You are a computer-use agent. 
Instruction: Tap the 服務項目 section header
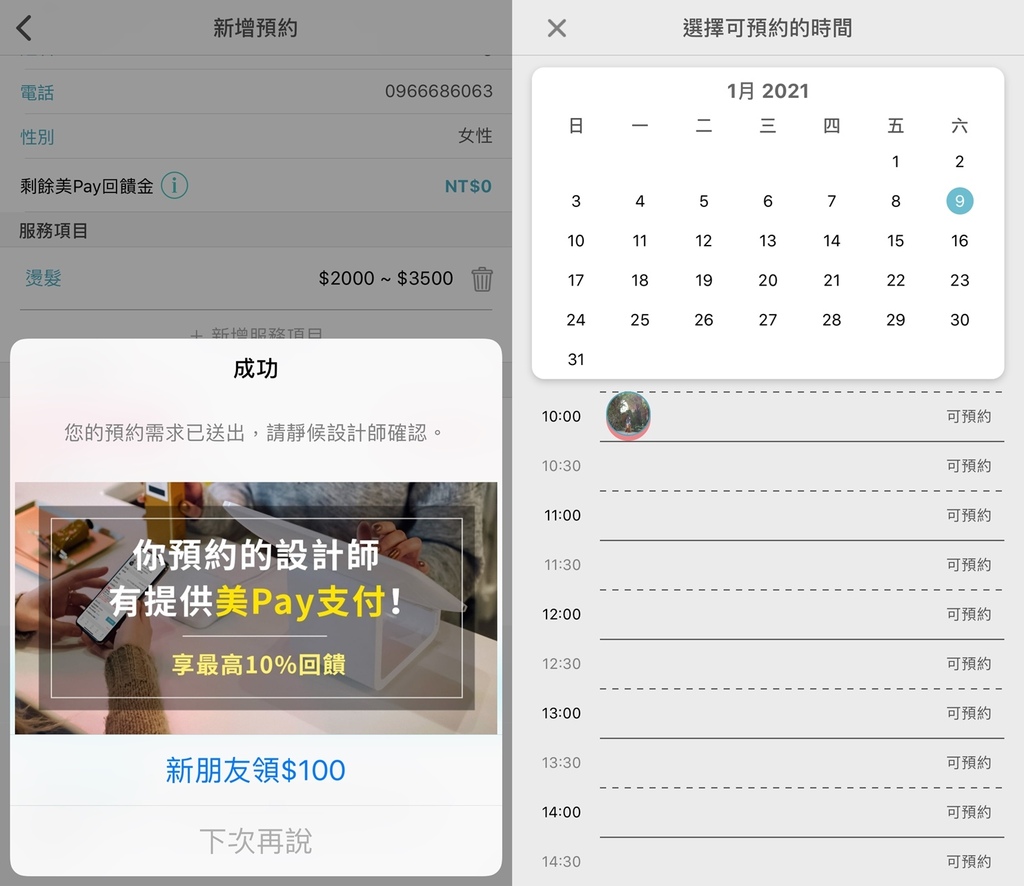click(53, 230)
